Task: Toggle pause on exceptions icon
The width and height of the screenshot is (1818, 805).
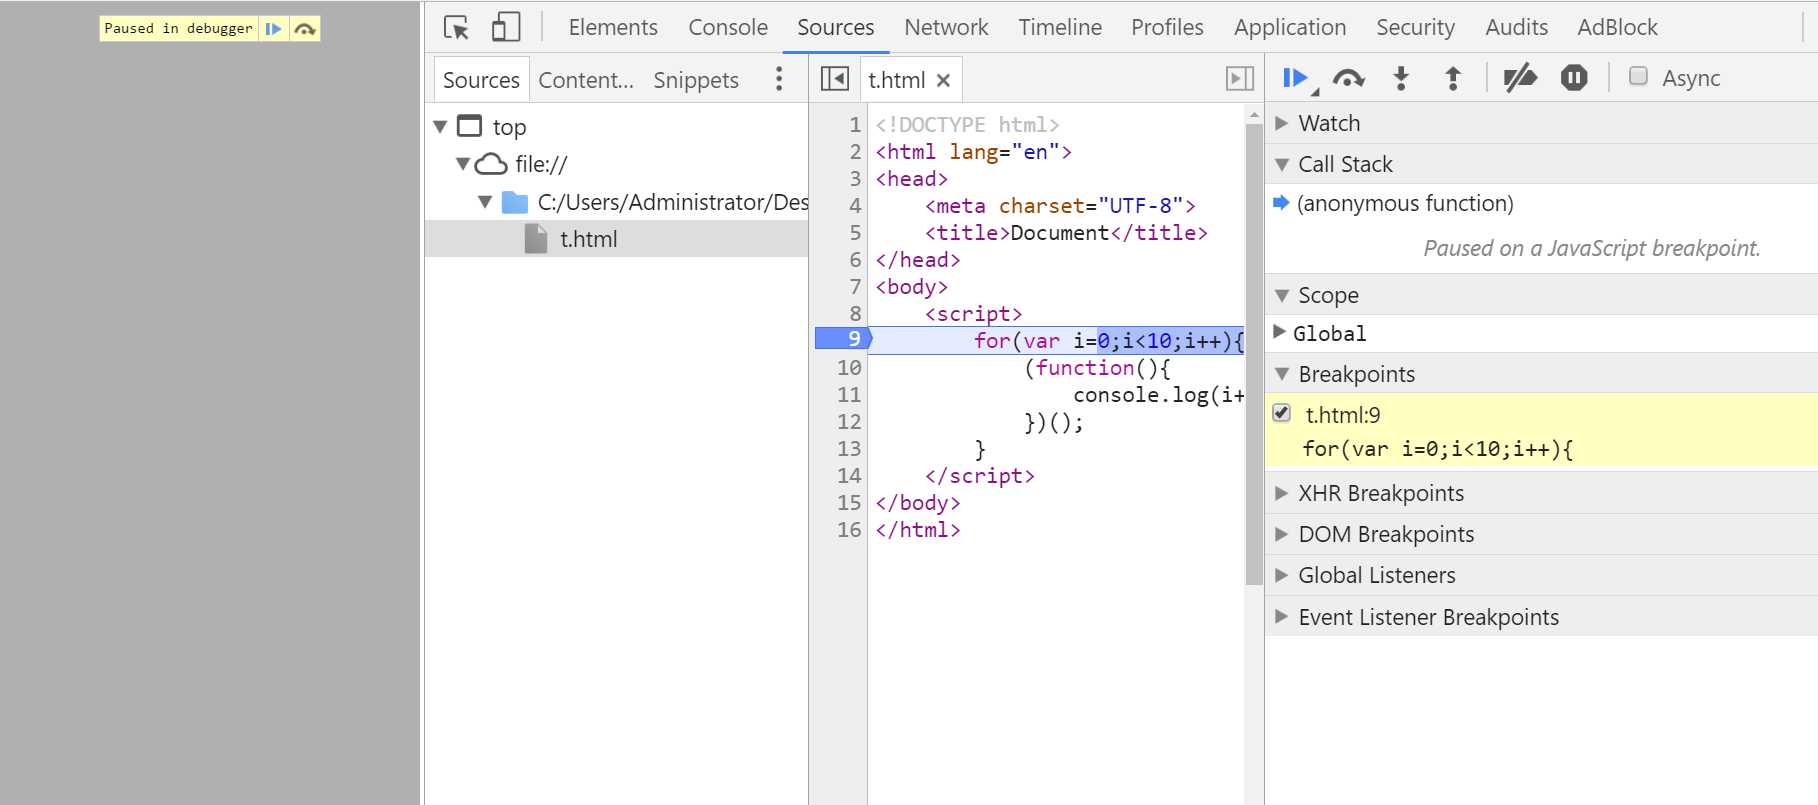Action: tap(1574, 78)
